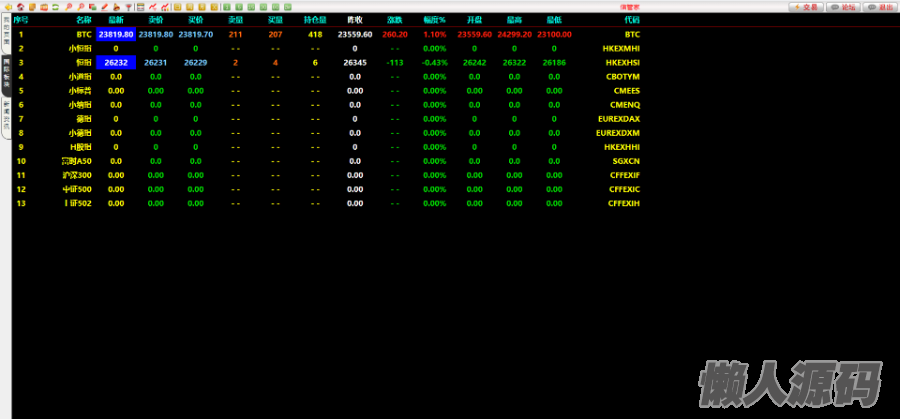
Task: Select the CFFEXIF code cell
Action: pos(624,175)
